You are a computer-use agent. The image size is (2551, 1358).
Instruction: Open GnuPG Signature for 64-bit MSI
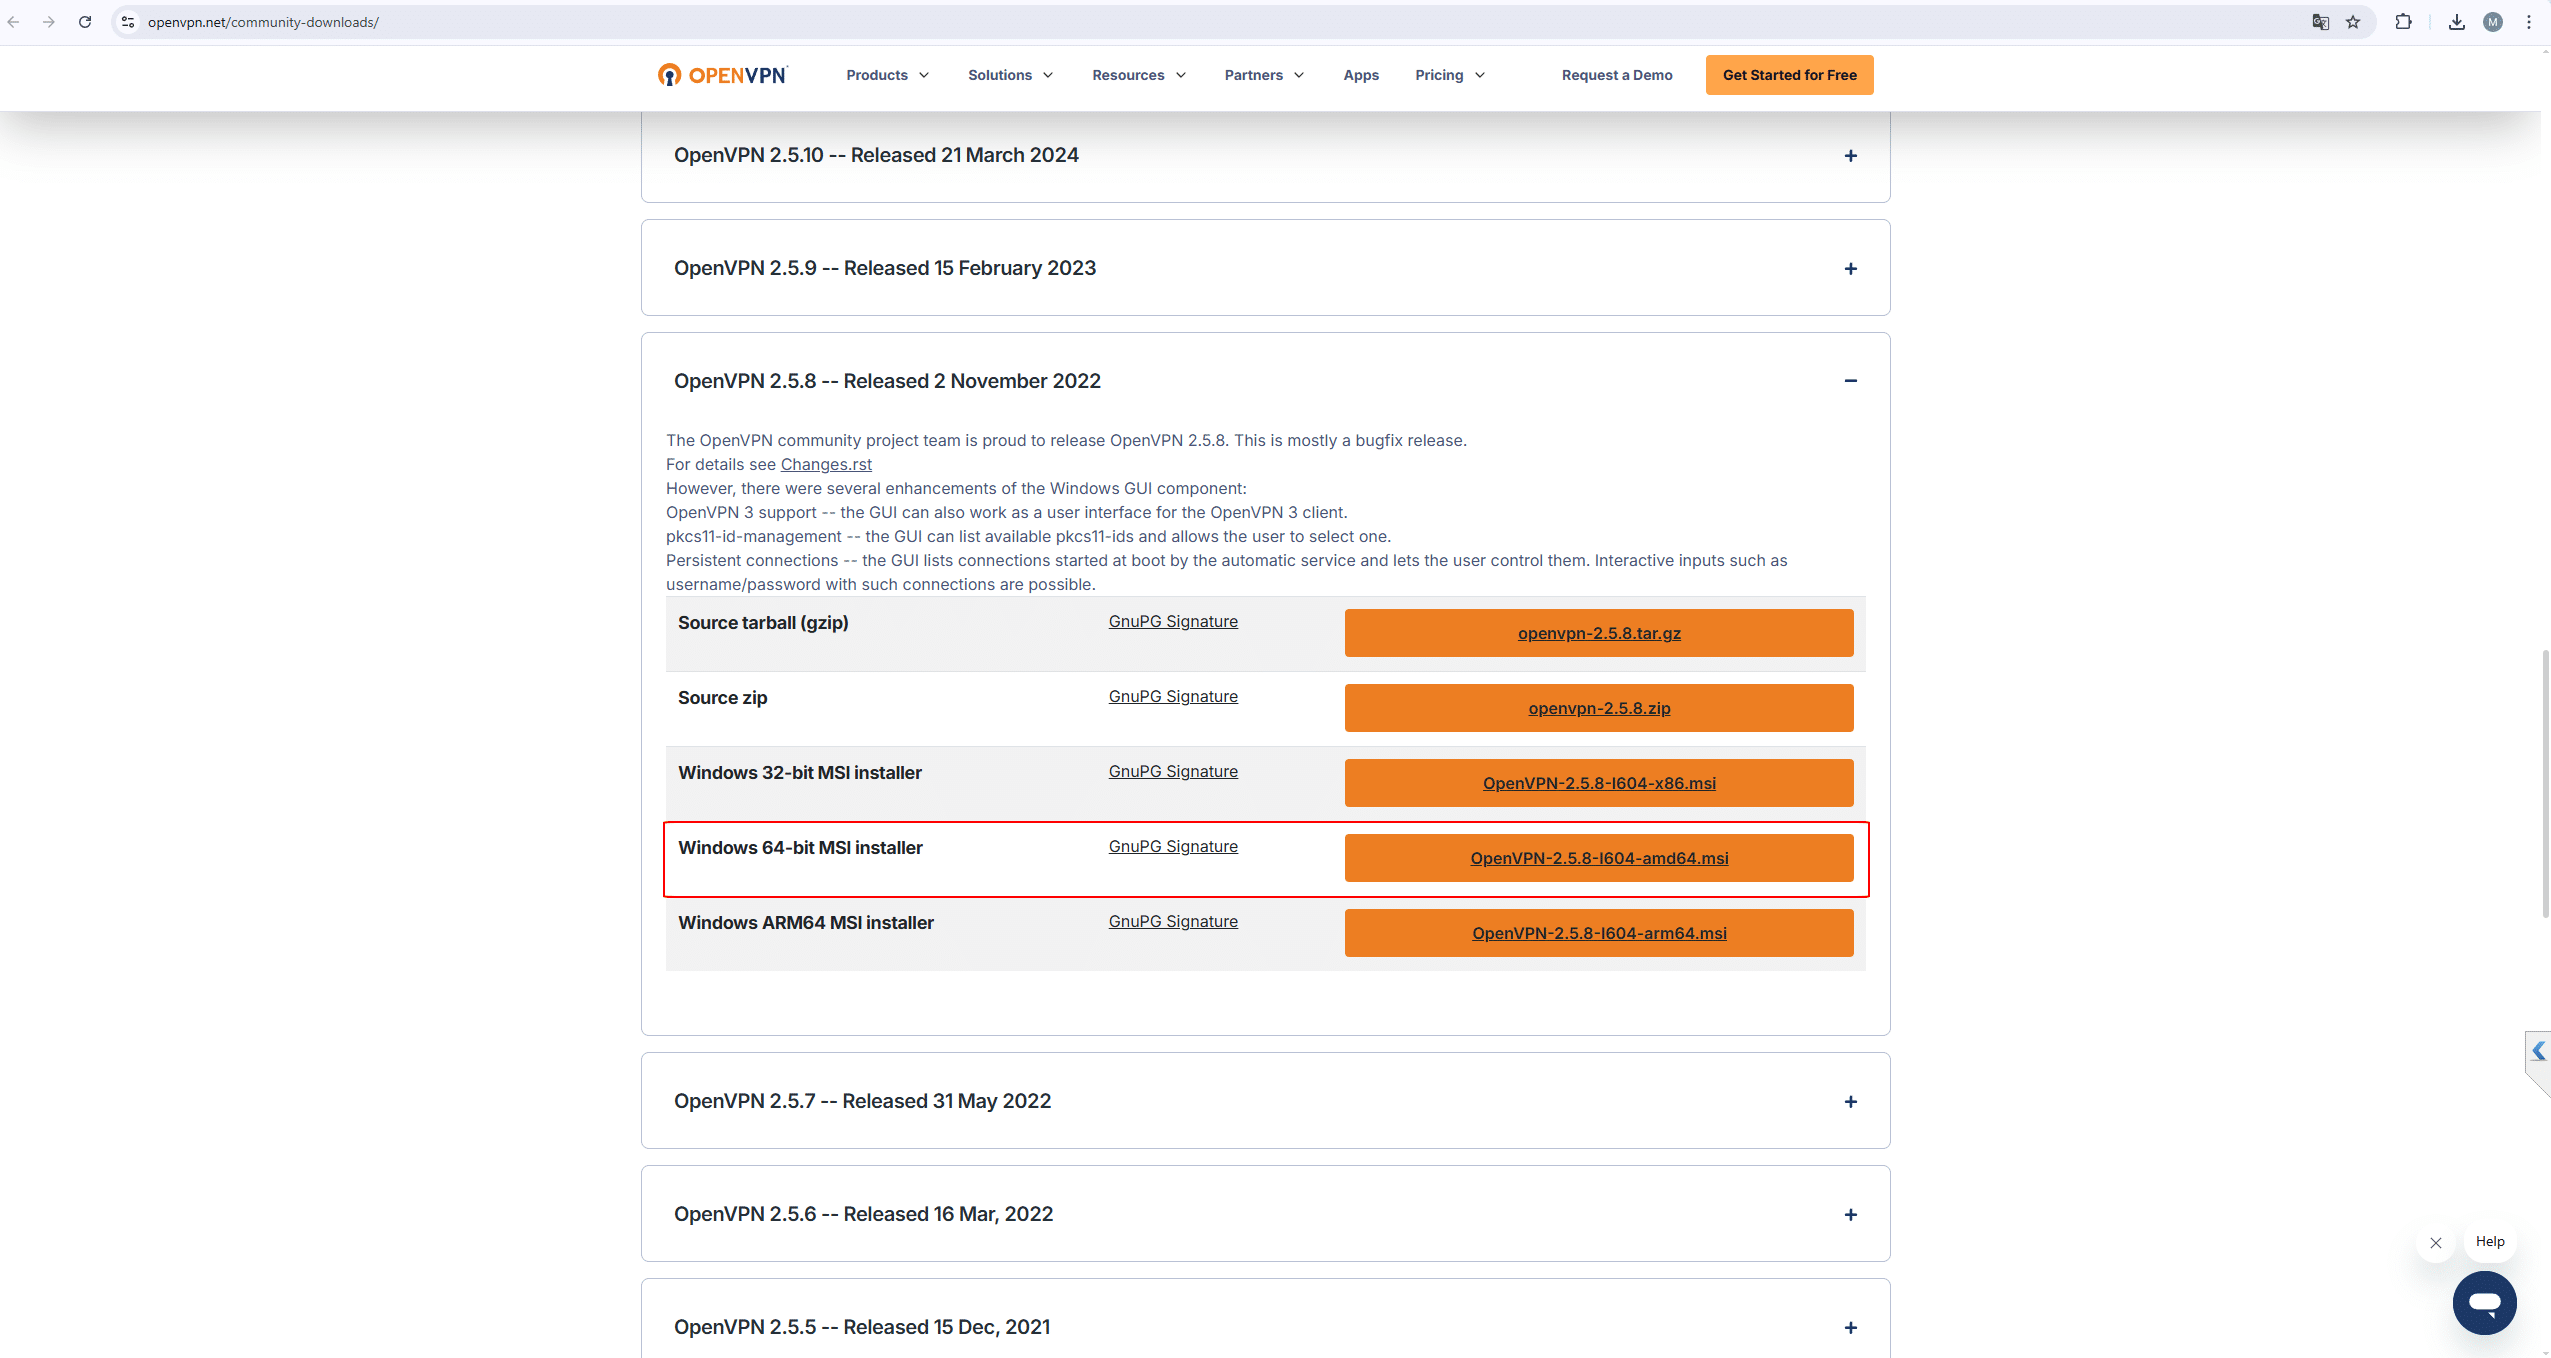tap(1173, 846)
